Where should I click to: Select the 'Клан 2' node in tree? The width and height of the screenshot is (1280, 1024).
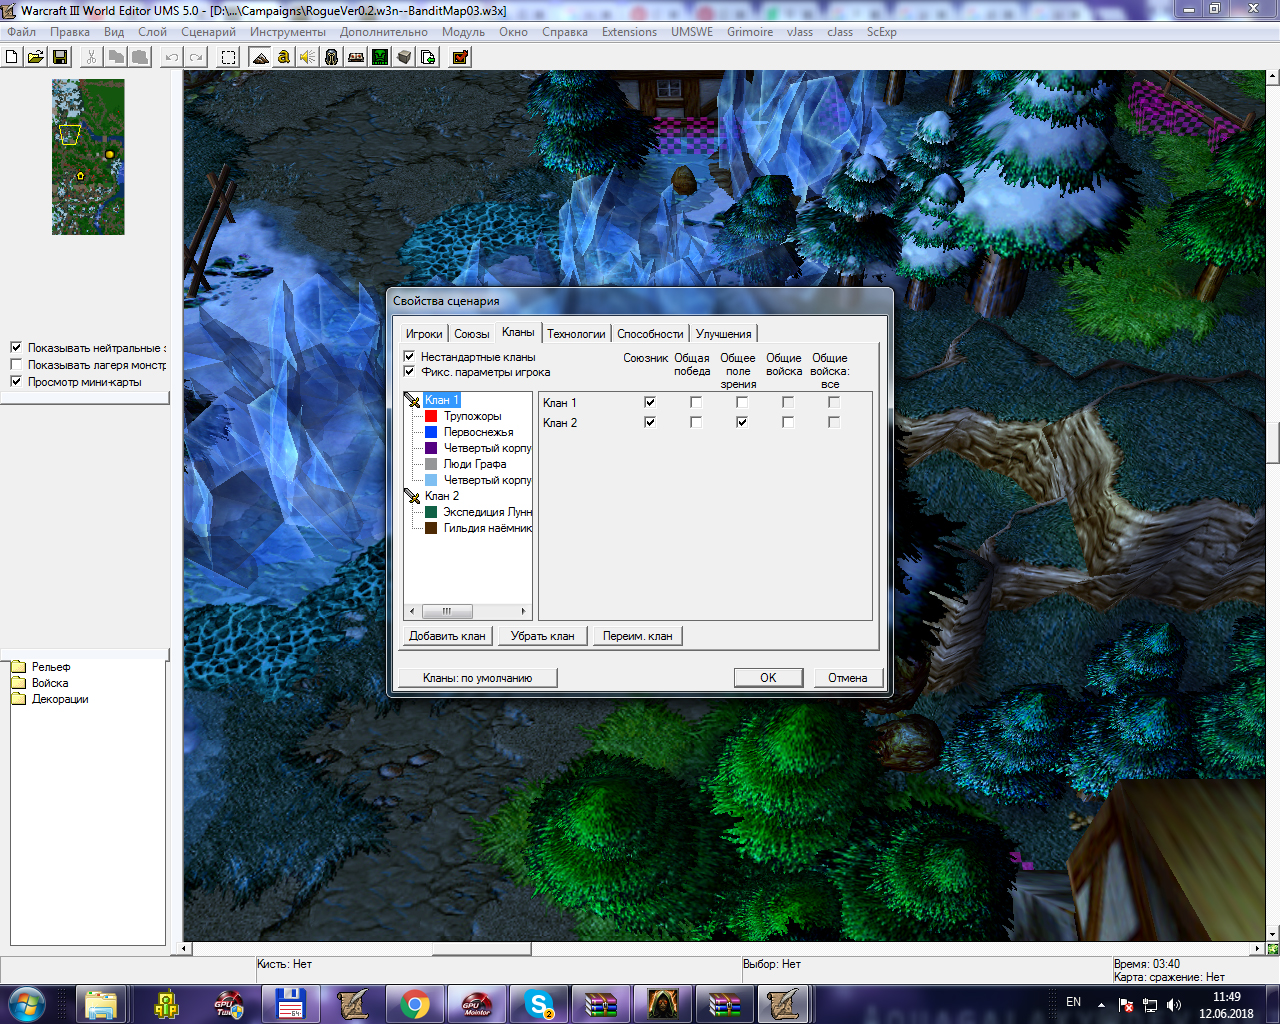[442, 496]
